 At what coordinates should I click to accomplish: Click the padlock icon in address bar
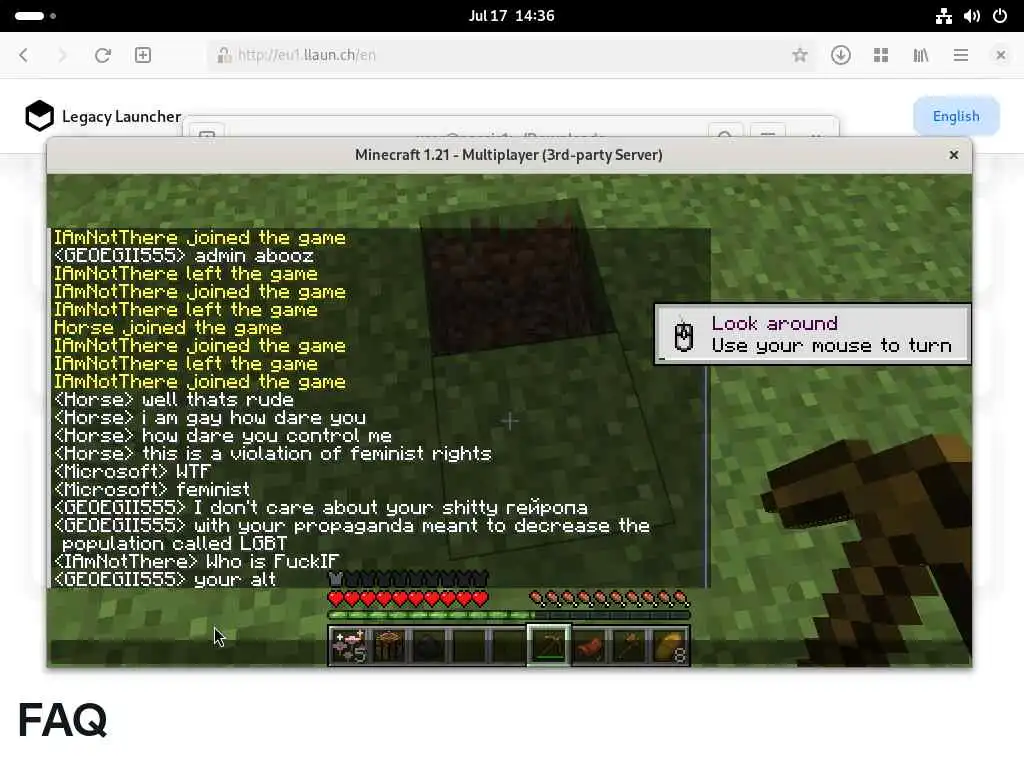click(224, 55)
